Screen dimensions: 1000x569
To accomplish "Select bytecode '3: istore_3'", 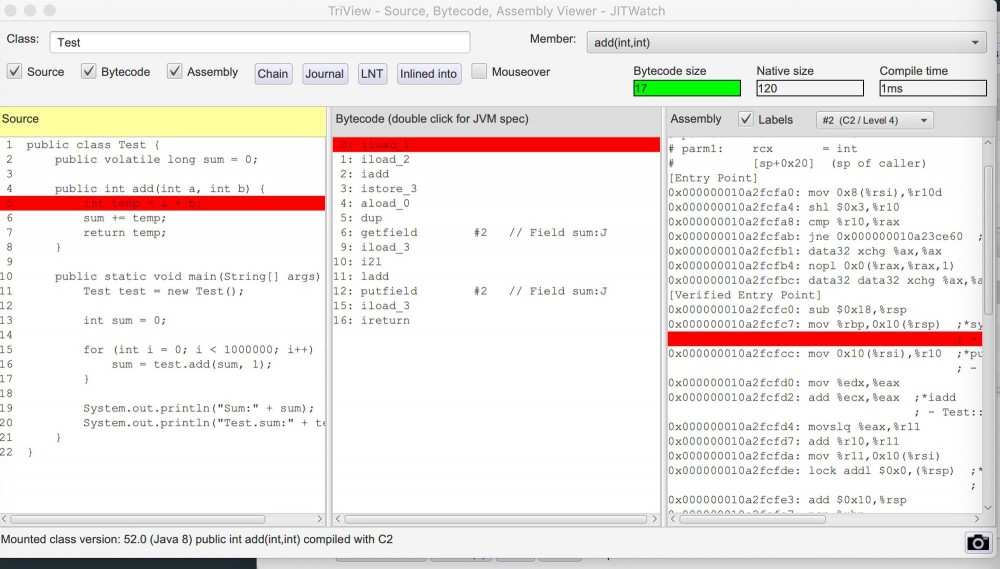I will tap(378, 189).
